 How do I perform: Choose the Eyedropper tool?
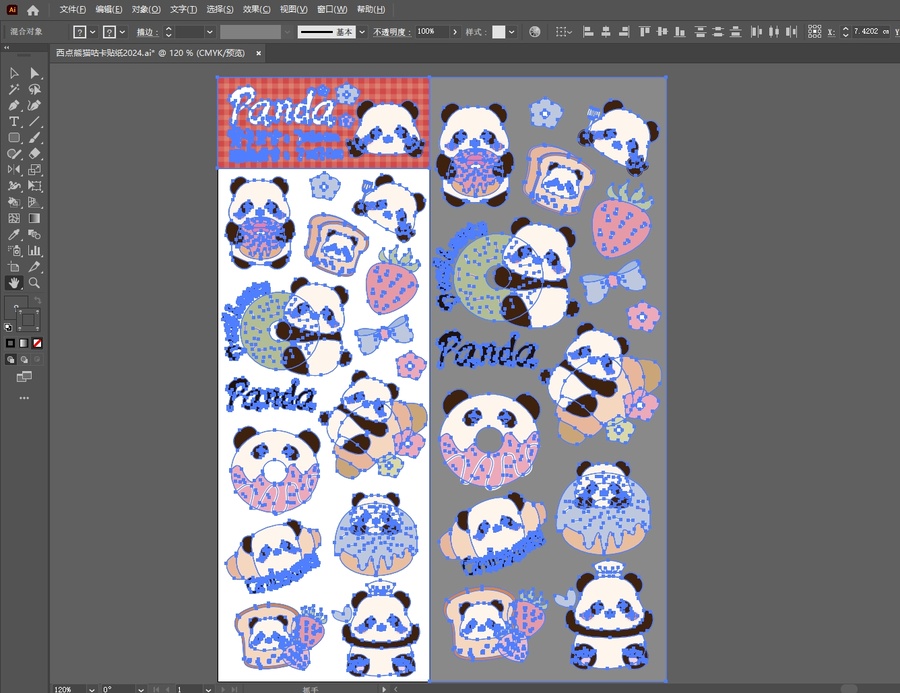pos(14,234)
